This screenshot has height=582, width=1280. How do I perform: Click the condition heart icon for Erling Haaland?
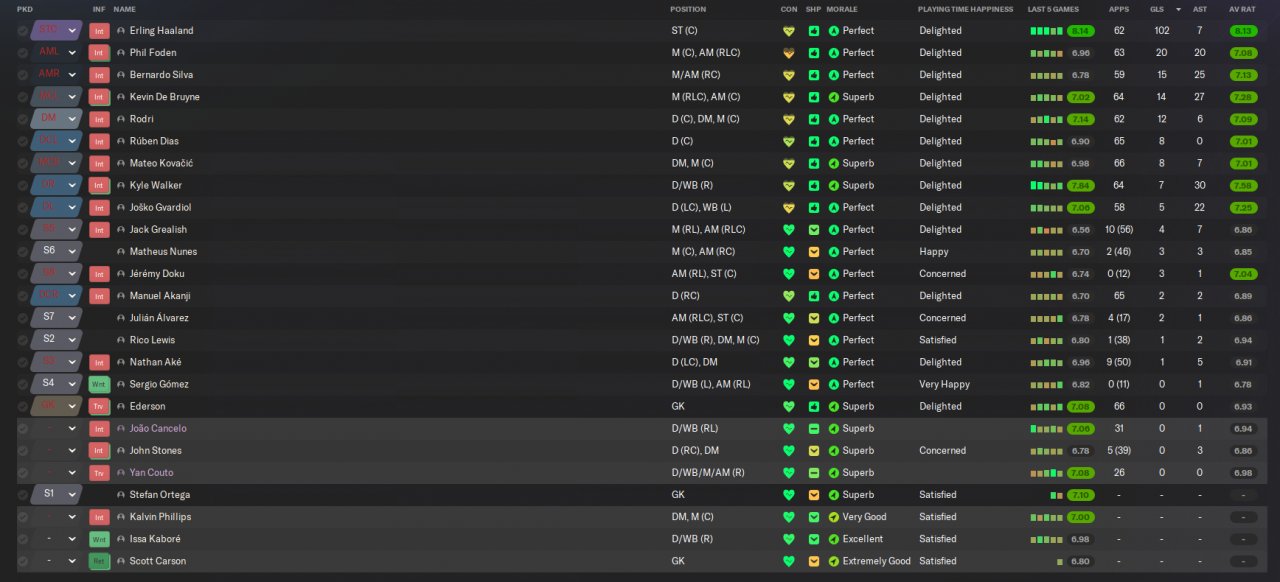coord(788,31)
